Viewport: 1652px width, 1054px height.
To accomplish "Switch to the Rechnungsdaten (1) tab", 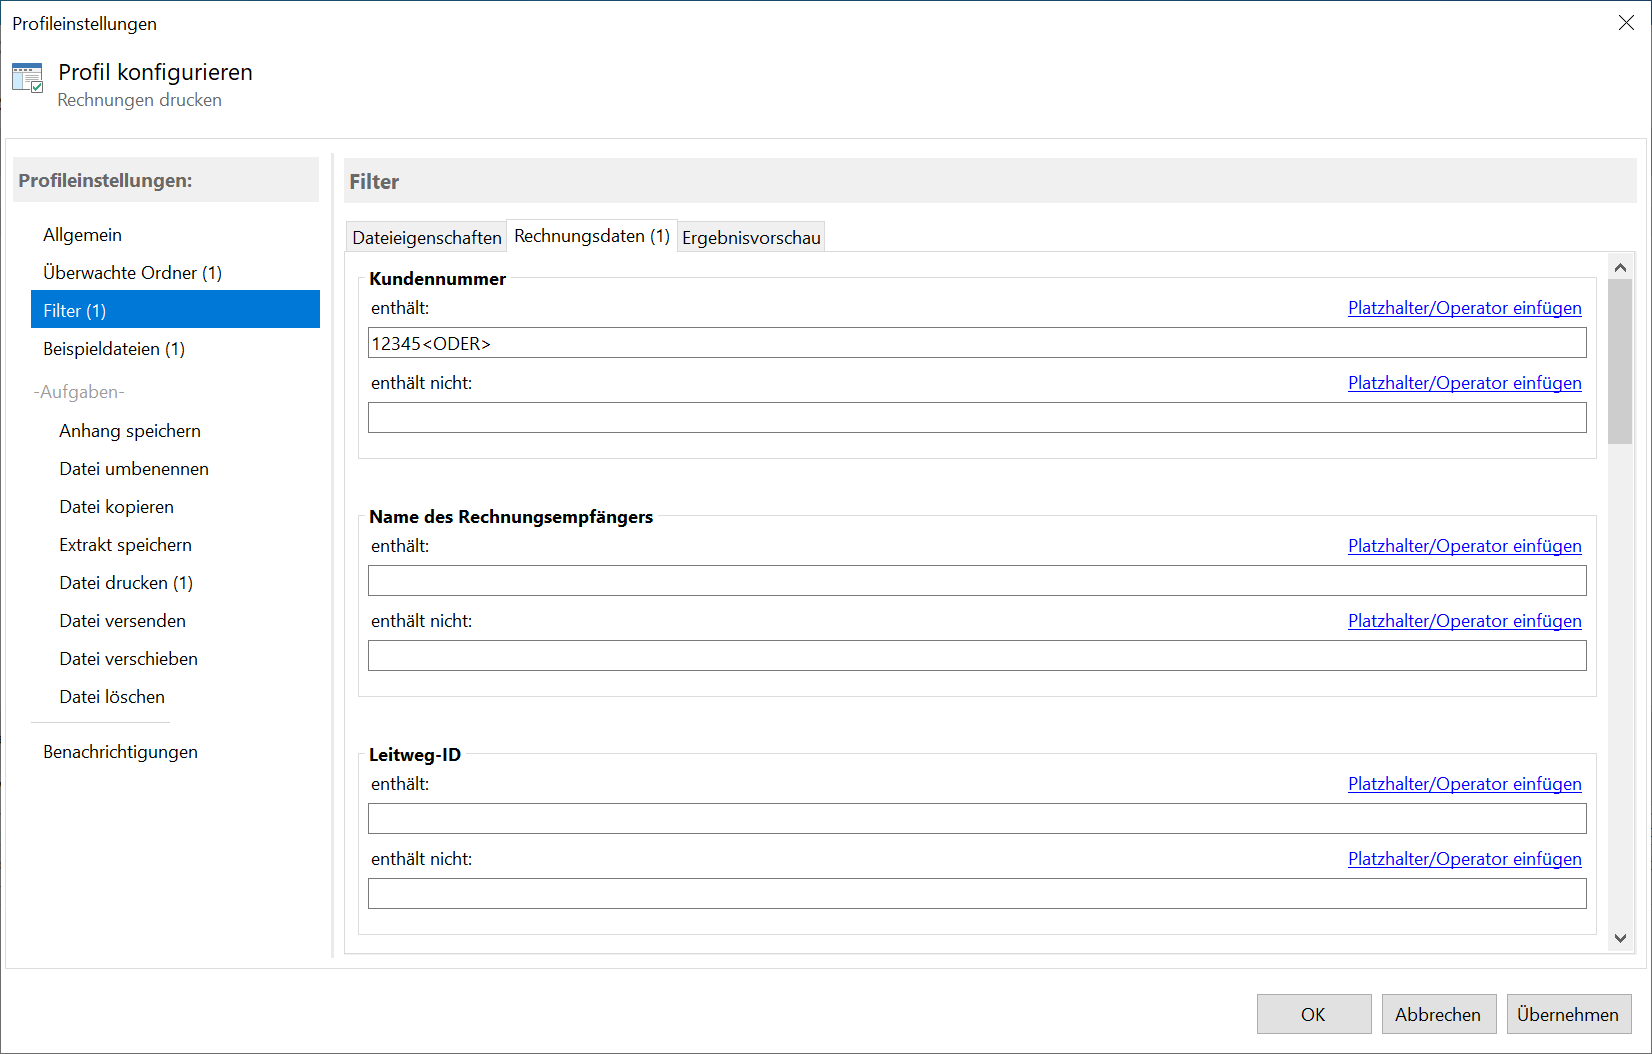I will pos(592,236).
